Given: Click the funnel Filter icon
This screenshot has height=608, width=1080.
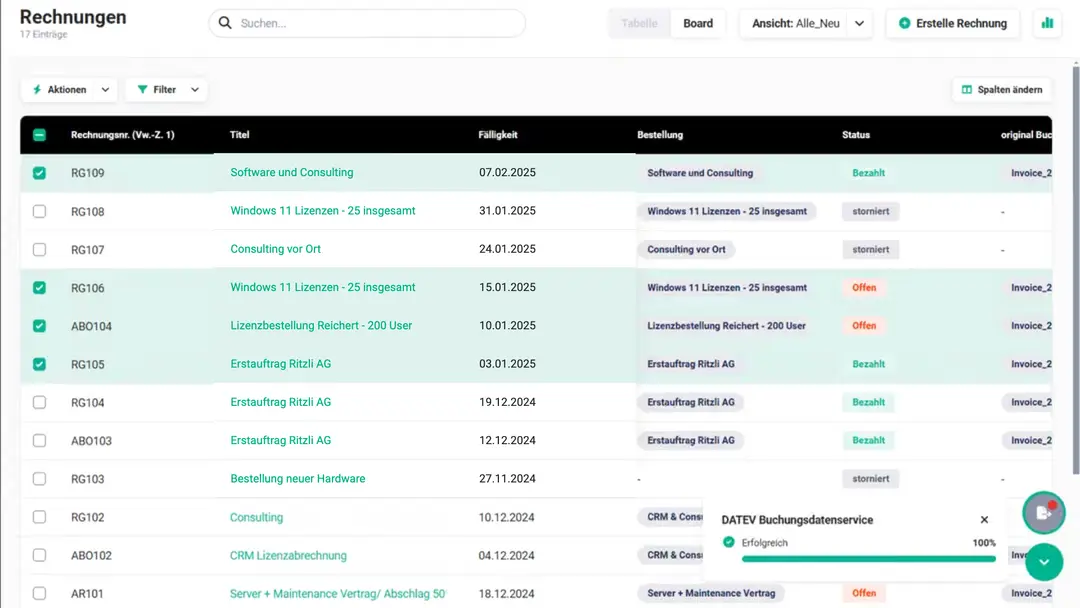Looking at the screenshot, I should (143, 90).
